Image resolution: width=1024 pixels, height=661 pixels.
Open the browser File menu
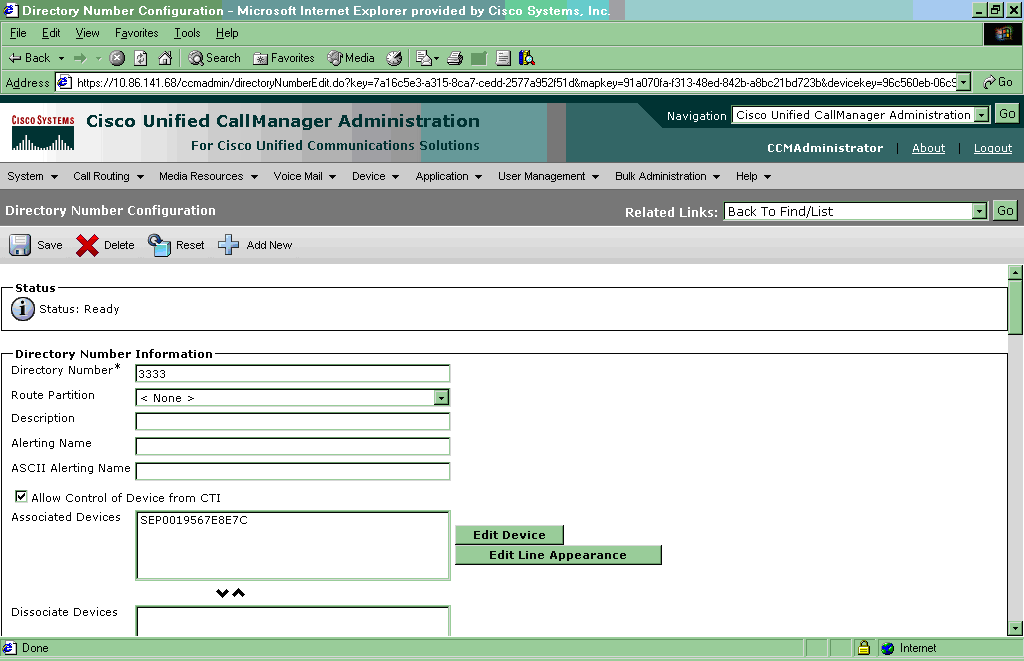(x=18, y=33)
